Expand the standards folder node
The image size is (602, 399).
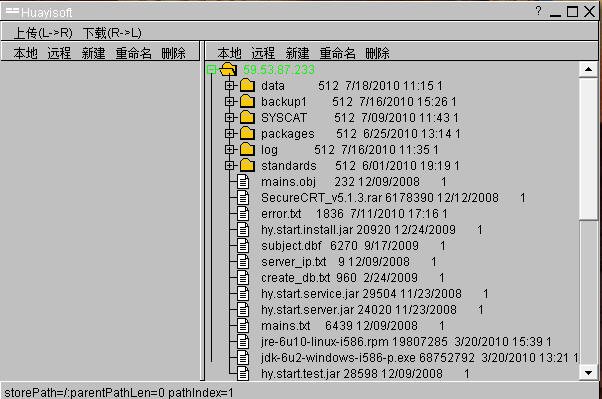230,166
